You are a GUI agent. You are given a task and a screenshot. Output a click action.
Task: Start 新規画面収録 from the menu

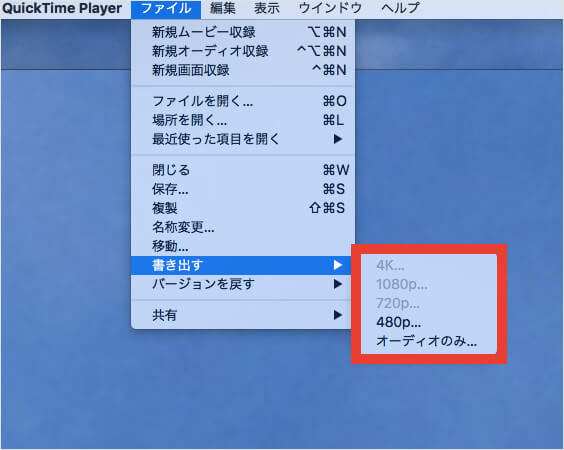(x=243, y=70)
